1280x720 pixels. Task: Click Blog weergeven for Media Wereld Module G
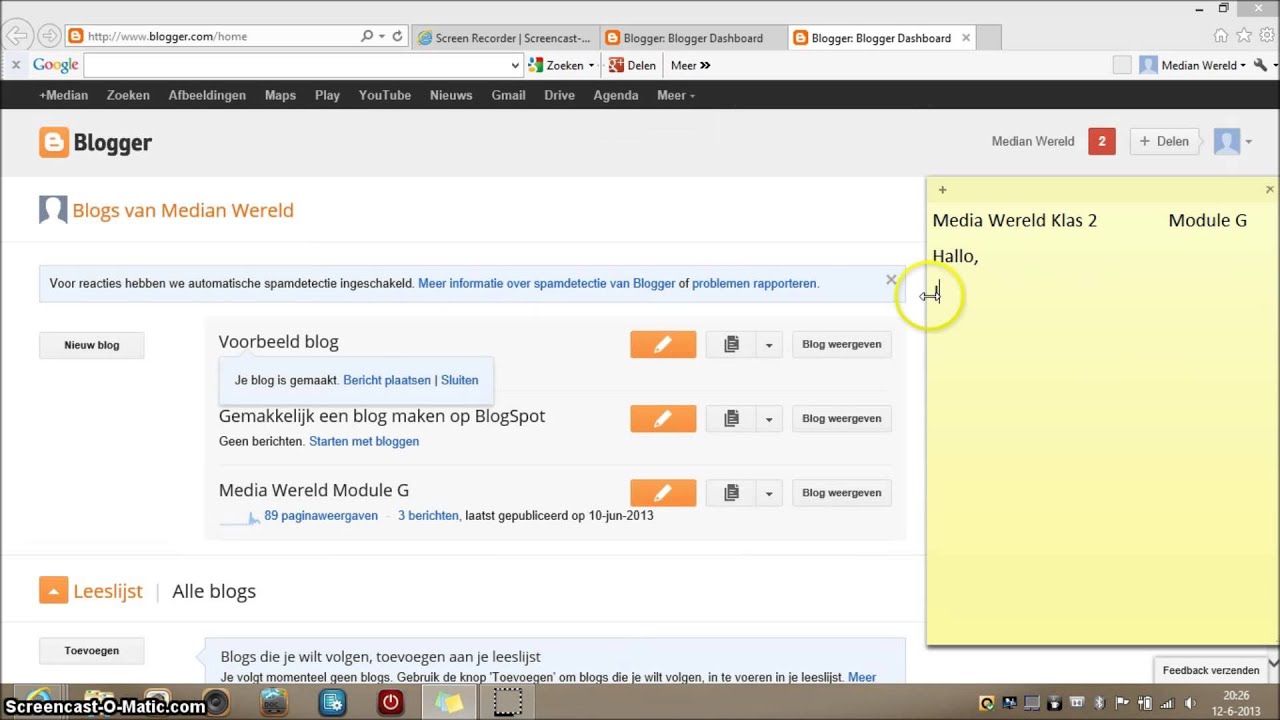point(841,492)
